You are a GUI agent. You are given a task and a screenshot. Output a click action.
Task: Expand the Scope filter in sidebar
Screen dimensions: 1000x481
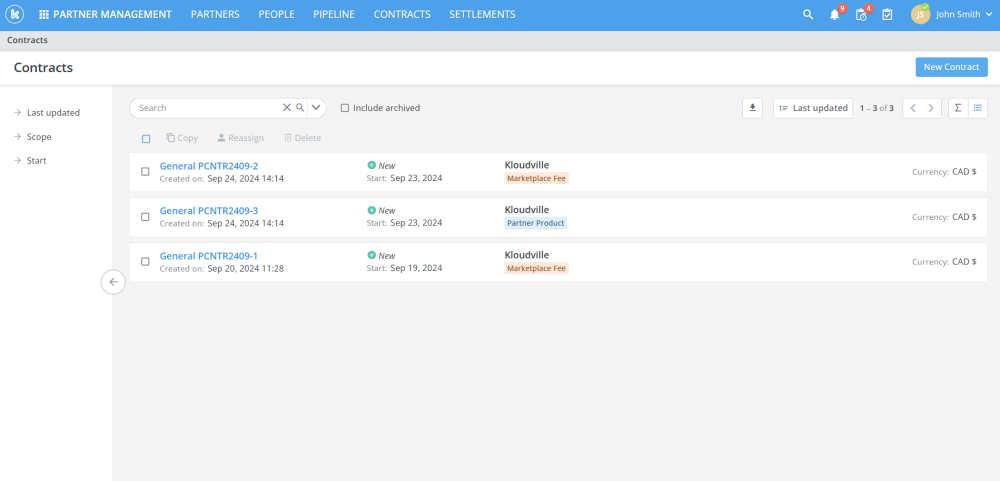pos(33,137)
